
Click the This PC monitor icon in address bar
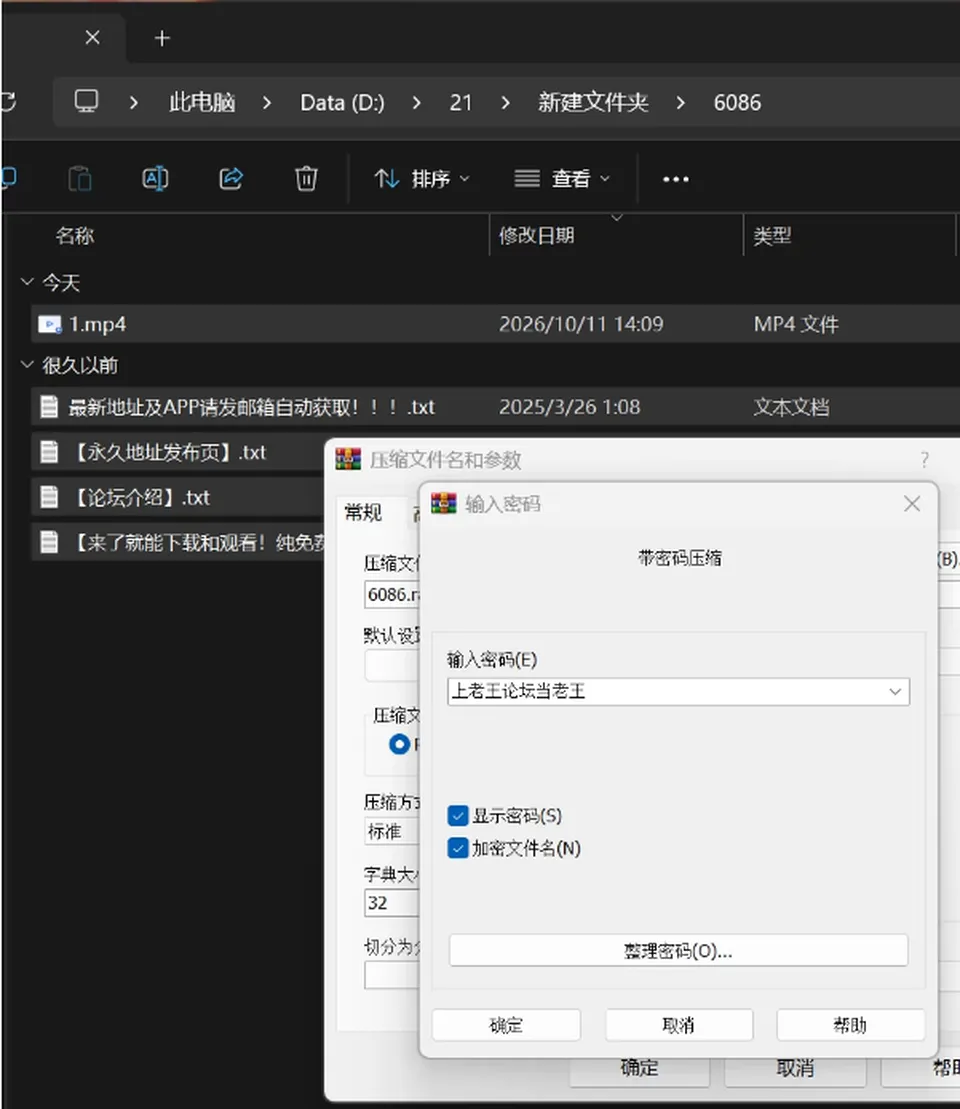click(86, 102)
